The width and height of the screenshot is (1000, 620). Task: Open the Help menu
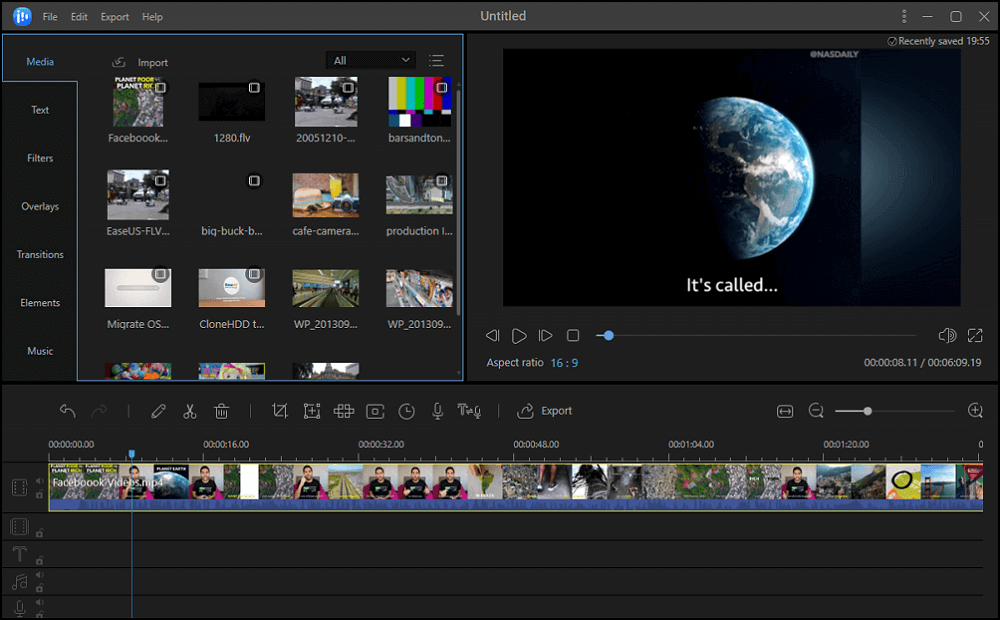152,17
